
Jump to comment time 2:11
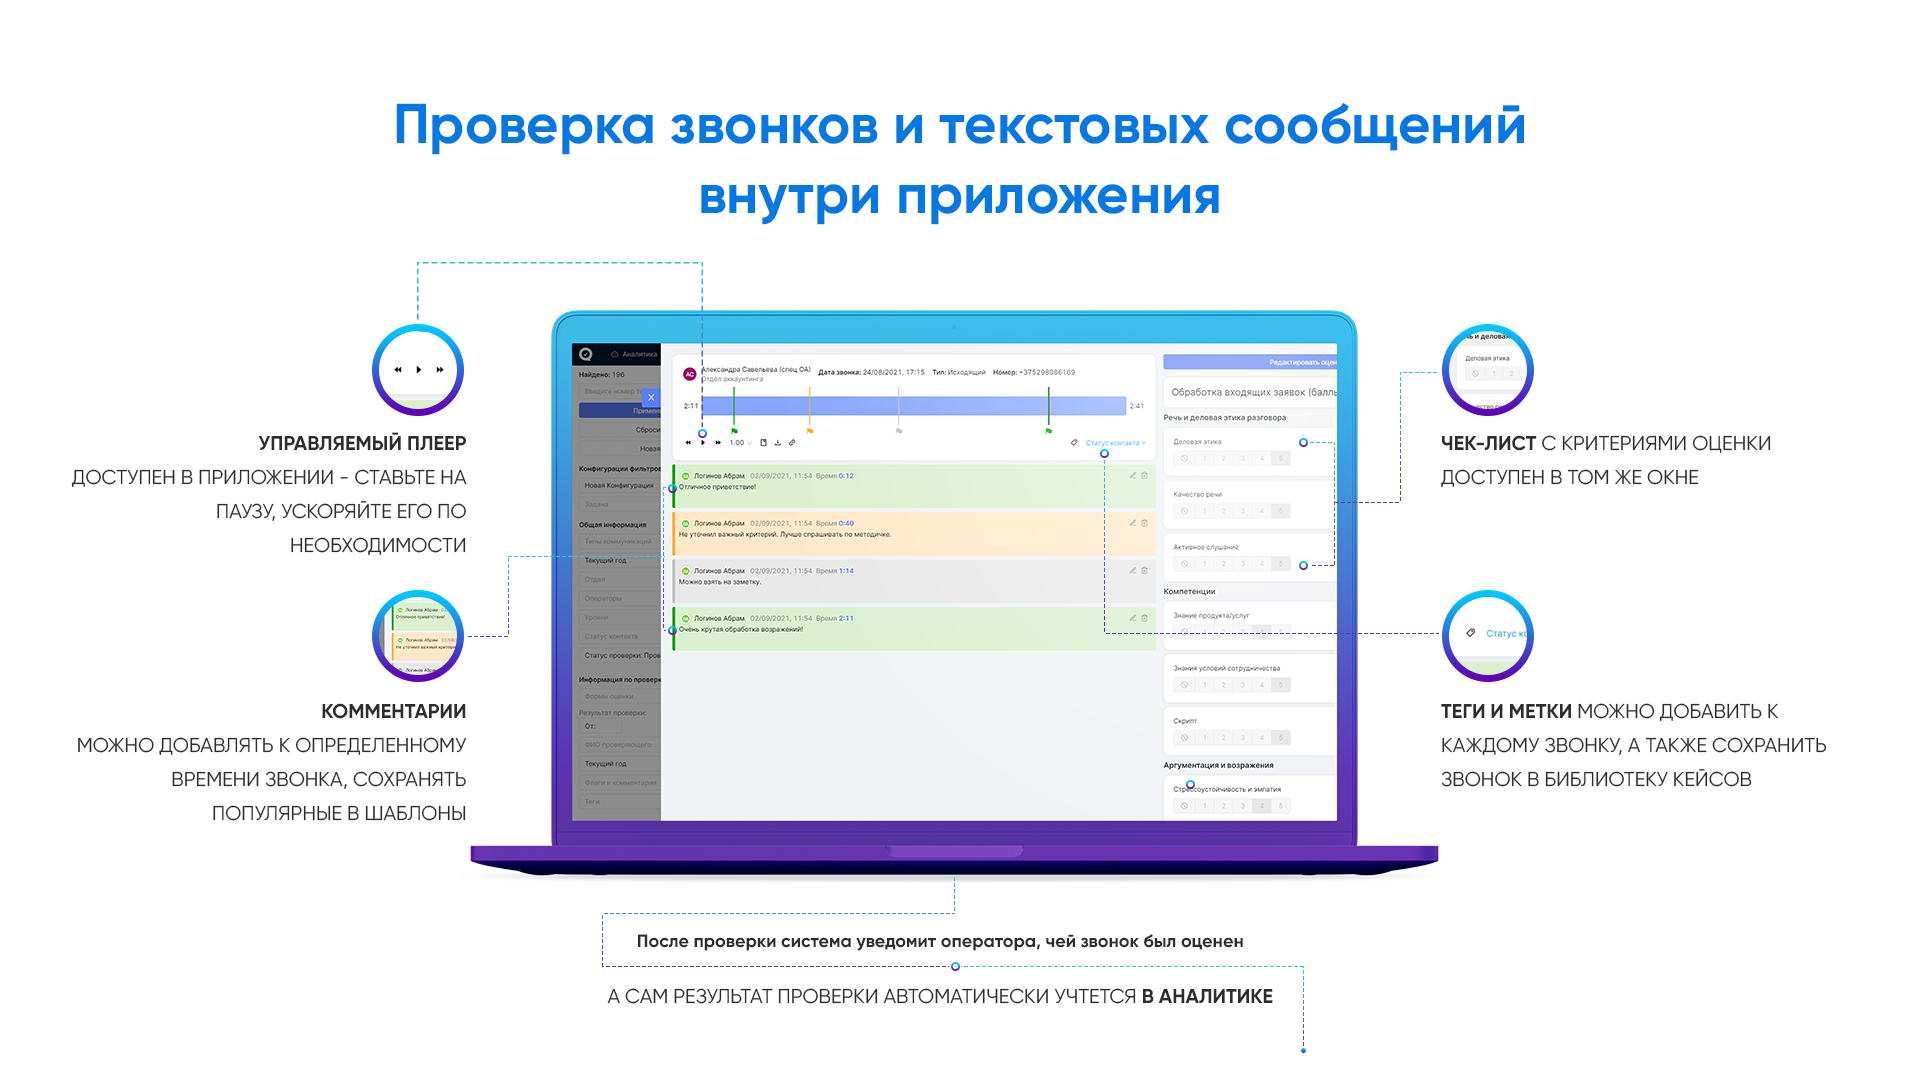click(x=846, y=618)
